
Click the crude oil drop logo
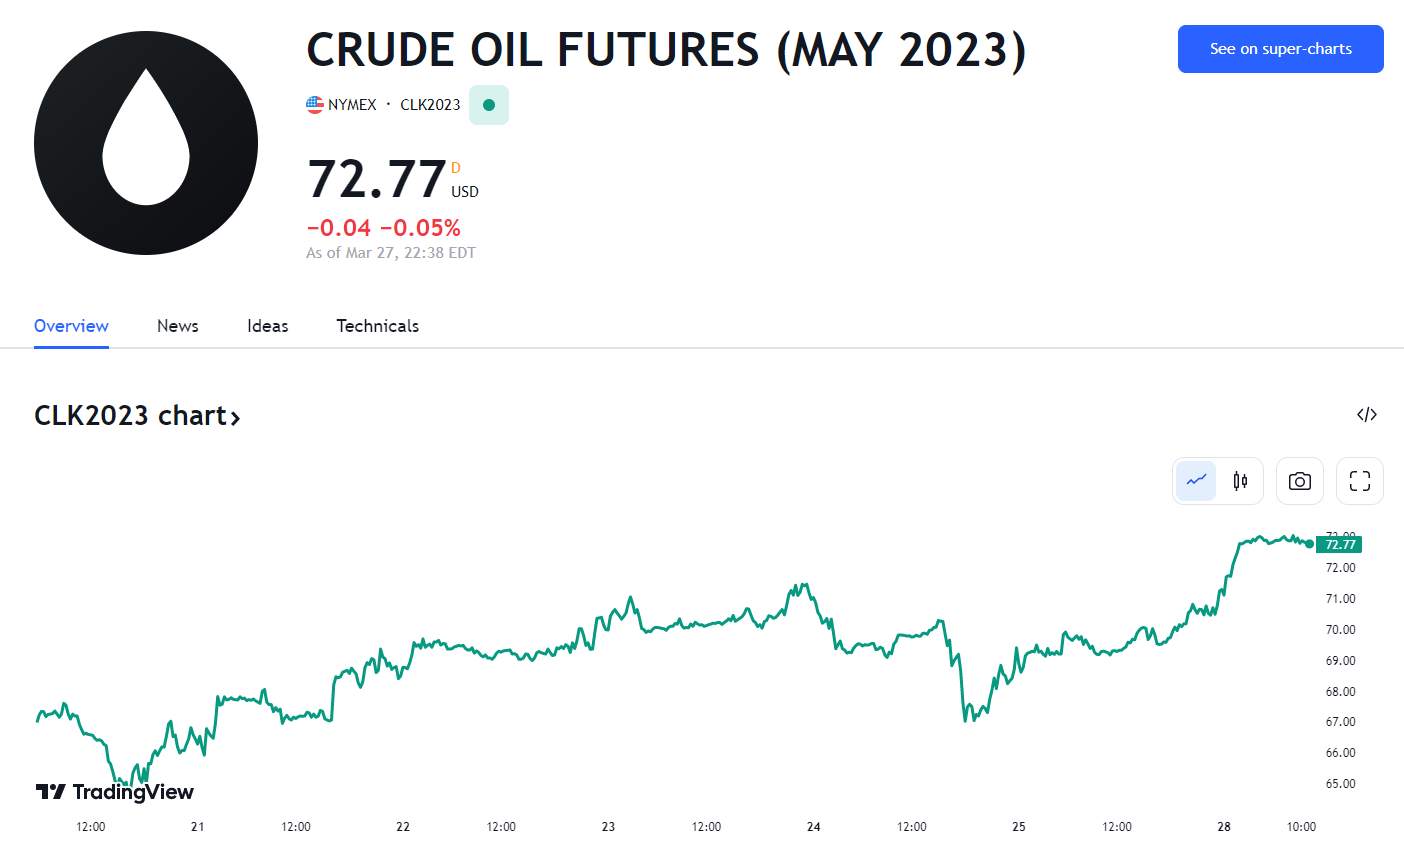[146, 143]
